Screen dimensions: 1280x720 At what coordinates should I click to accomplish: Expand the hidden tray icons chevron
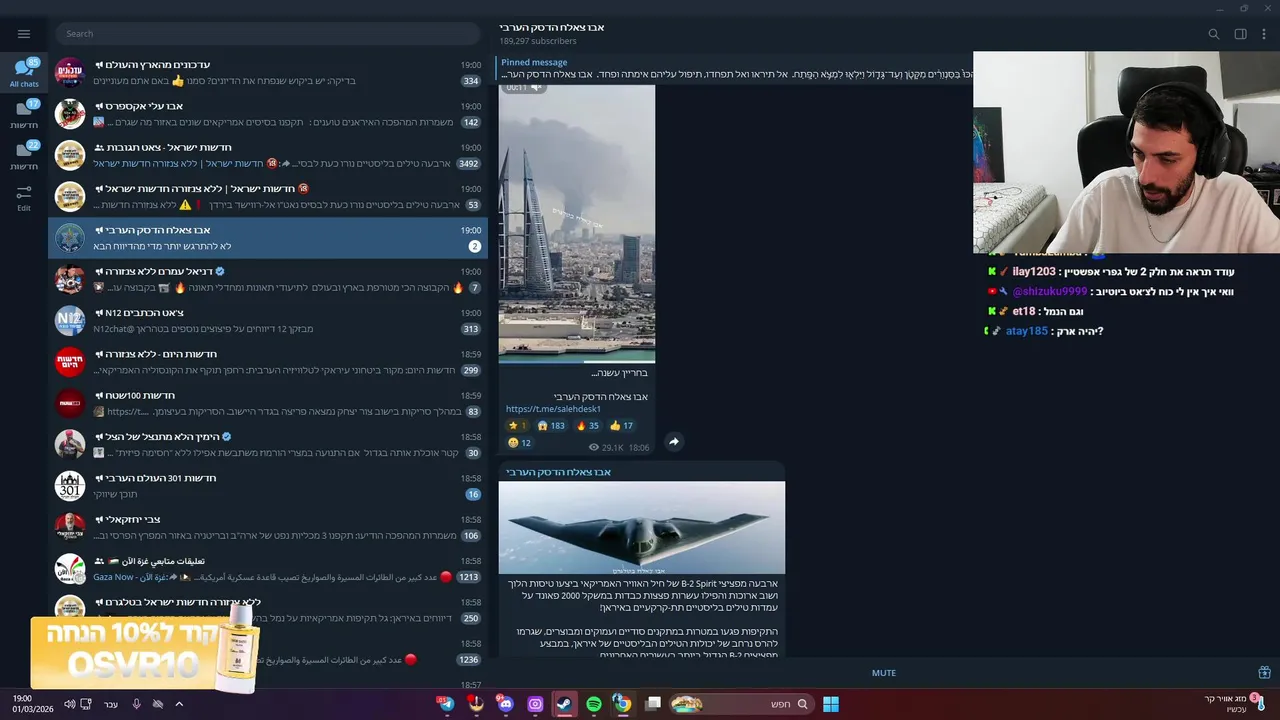(179, 704)
